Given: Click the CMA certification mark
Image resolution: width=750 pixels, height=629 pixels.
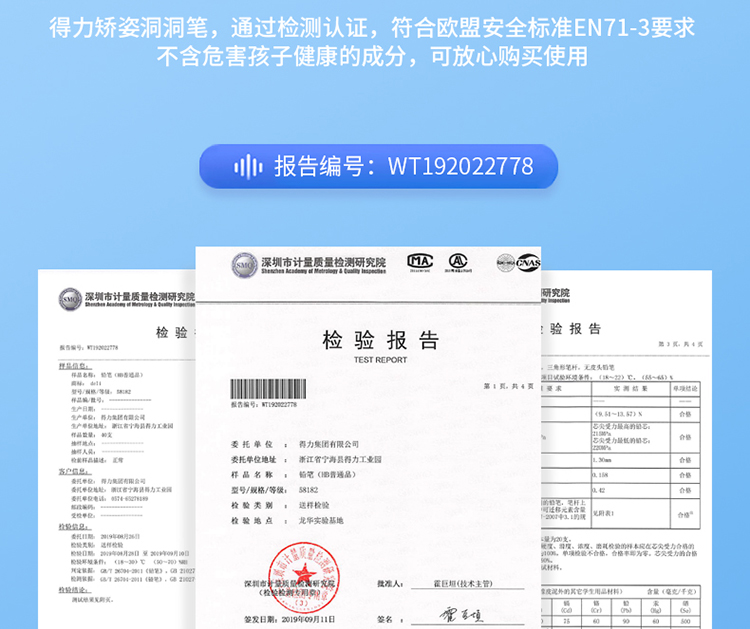Looking at the screenshot, I should pyautogui.click(x=420, y=262).
